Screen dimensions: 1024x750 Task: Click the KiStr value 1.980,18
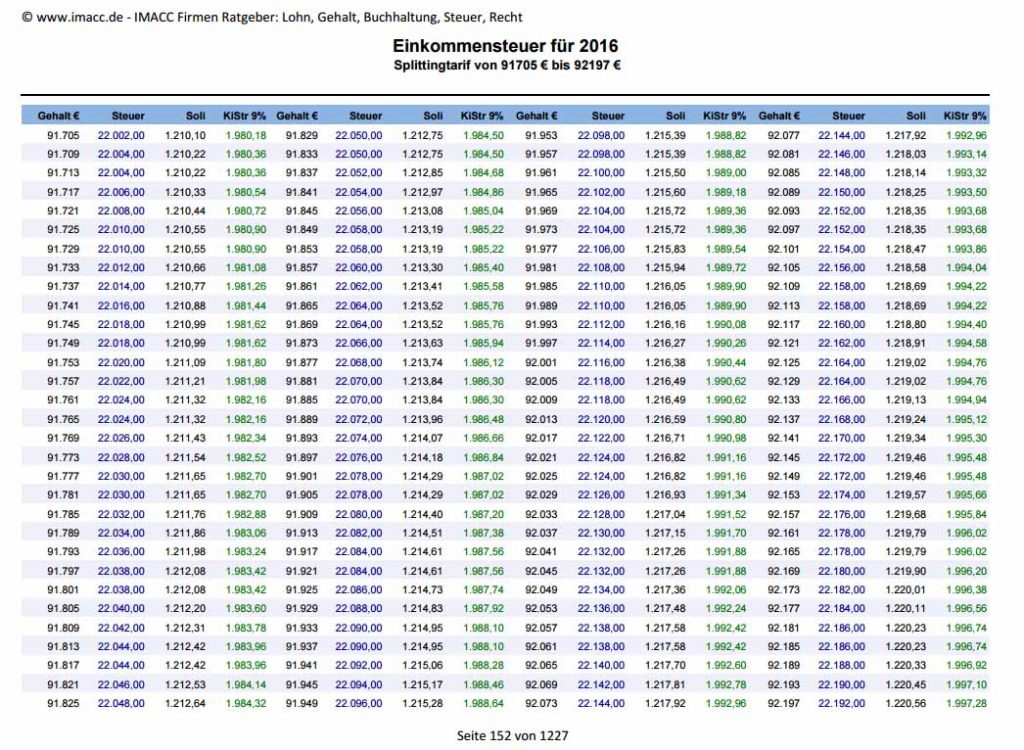pyautogui.click(x=245, y=135)
